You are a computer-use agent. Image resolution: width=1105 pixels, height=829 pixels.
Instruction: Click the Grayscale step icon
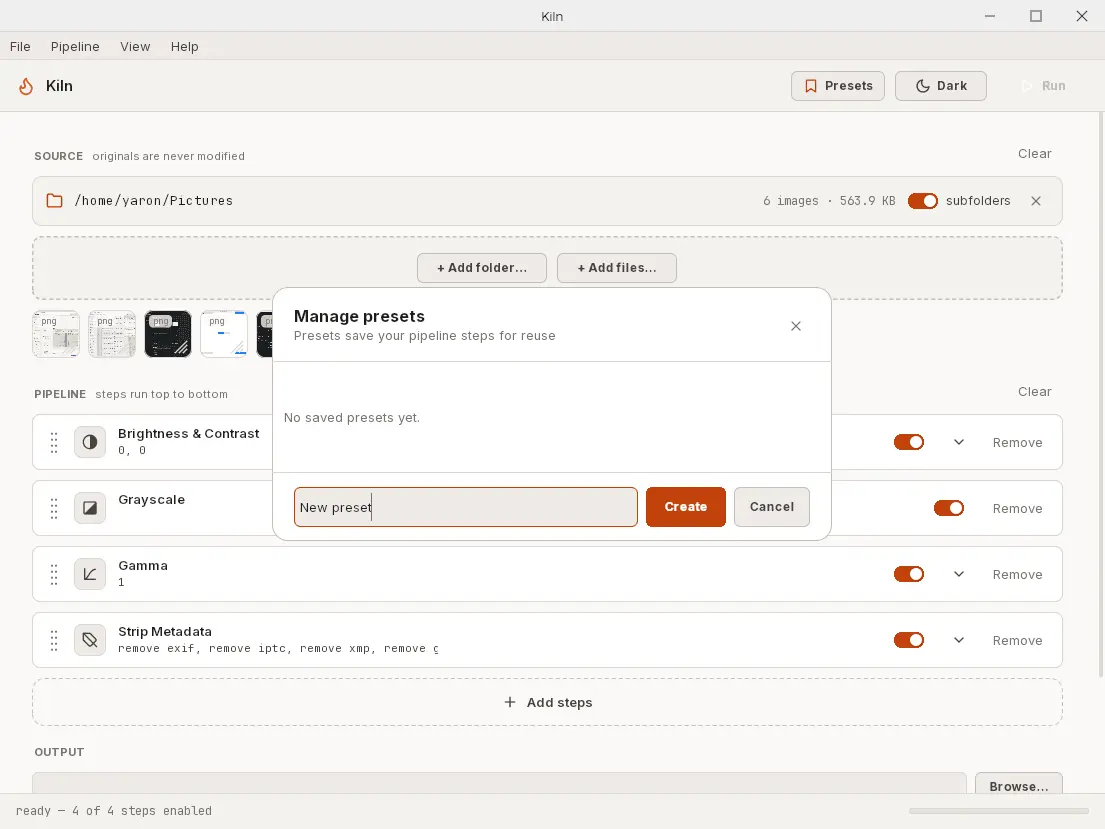pos(89,508)
